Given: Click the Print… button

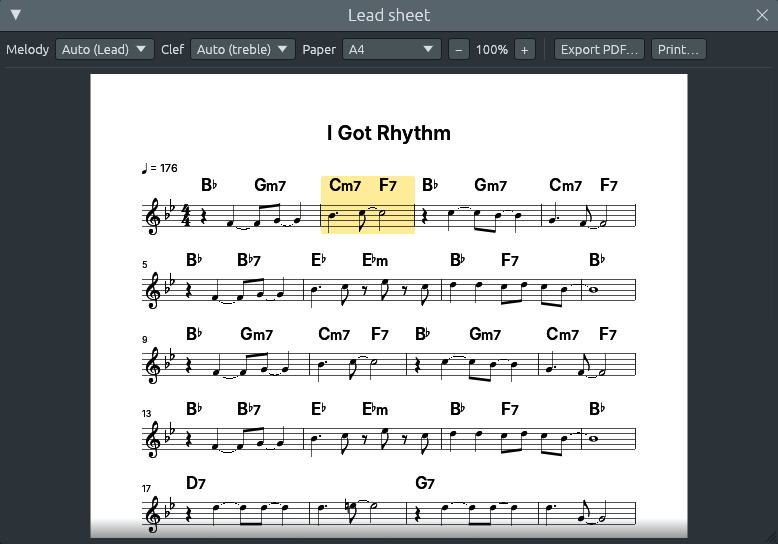Looking at the screenshot, I should pos(678,49).
